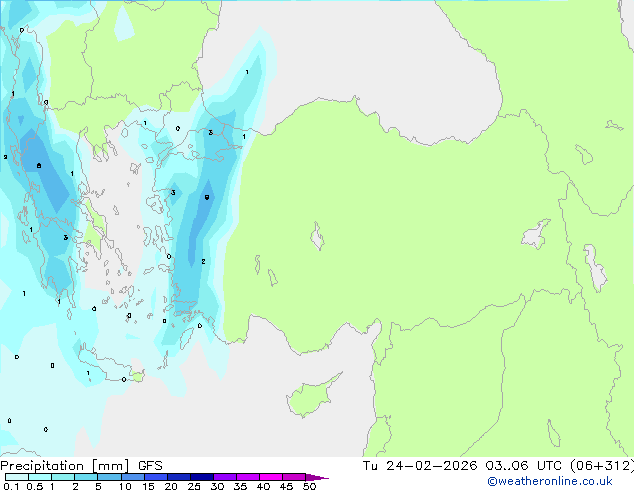The width and height of the screenshot is (634, 490).
Task: Click the '0.5' legend scale label
Action: (35, 486)
